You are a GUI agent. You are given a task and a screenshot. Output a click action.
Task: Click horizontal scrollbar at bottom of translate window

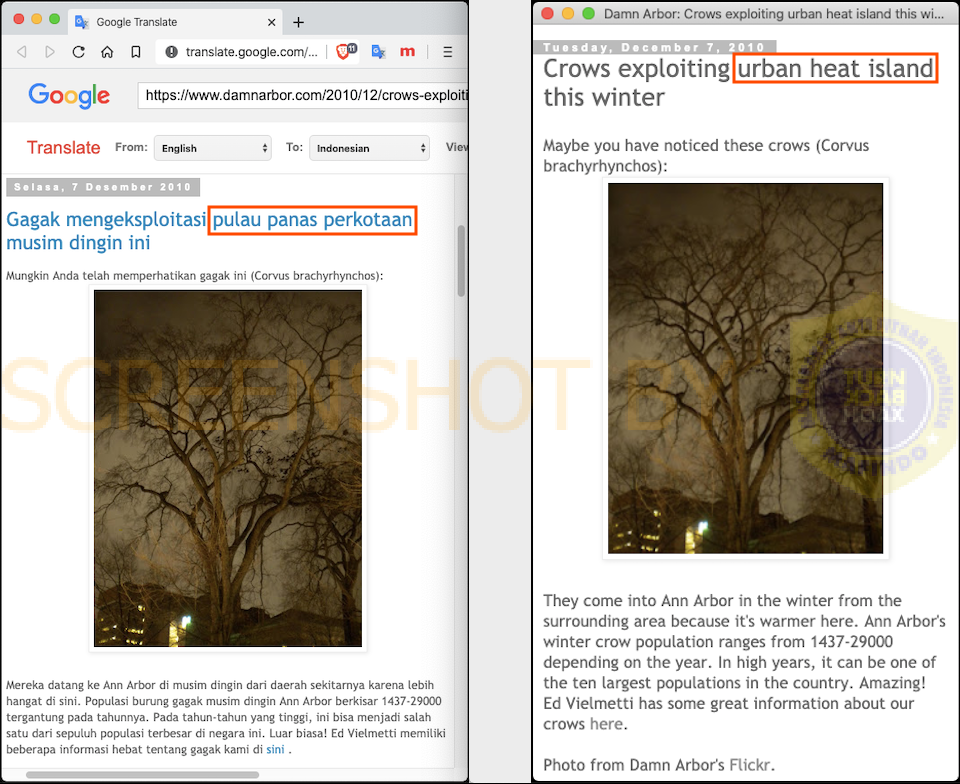pyautogui.click(x=142, y=775)
